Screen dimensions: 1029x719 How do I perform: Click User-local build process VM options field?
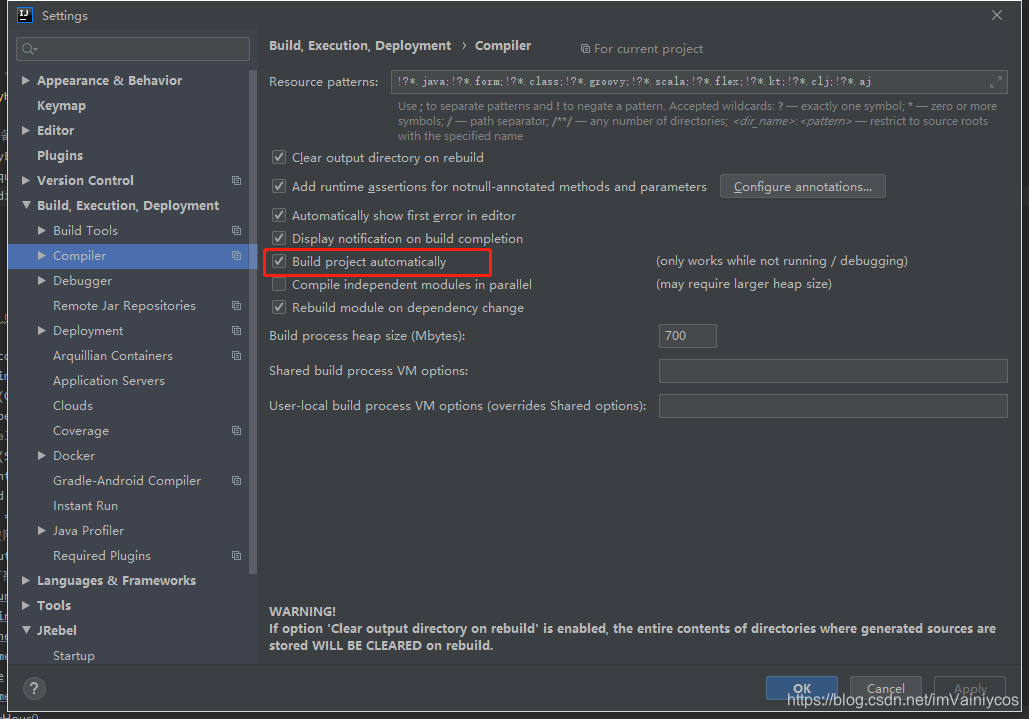click(x=833, y=406)
